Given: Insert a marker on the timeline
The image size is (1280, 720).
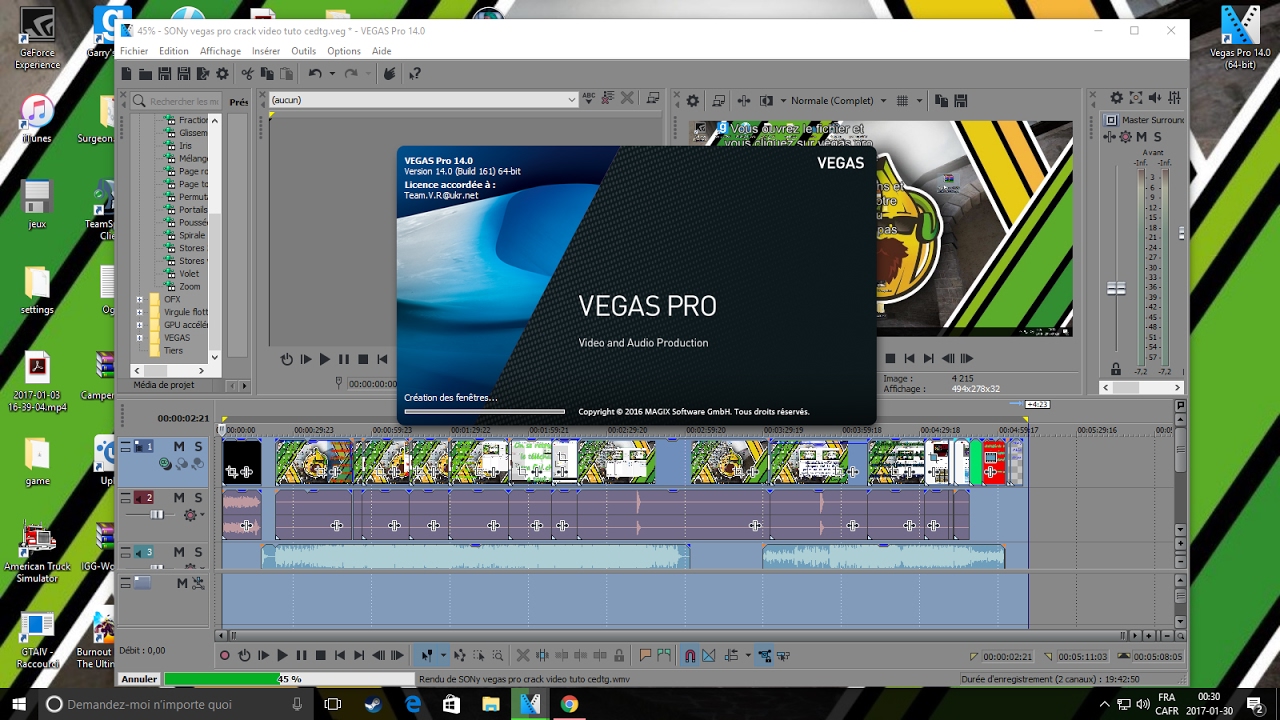Looking at the screenshot, I should [645, 656].
